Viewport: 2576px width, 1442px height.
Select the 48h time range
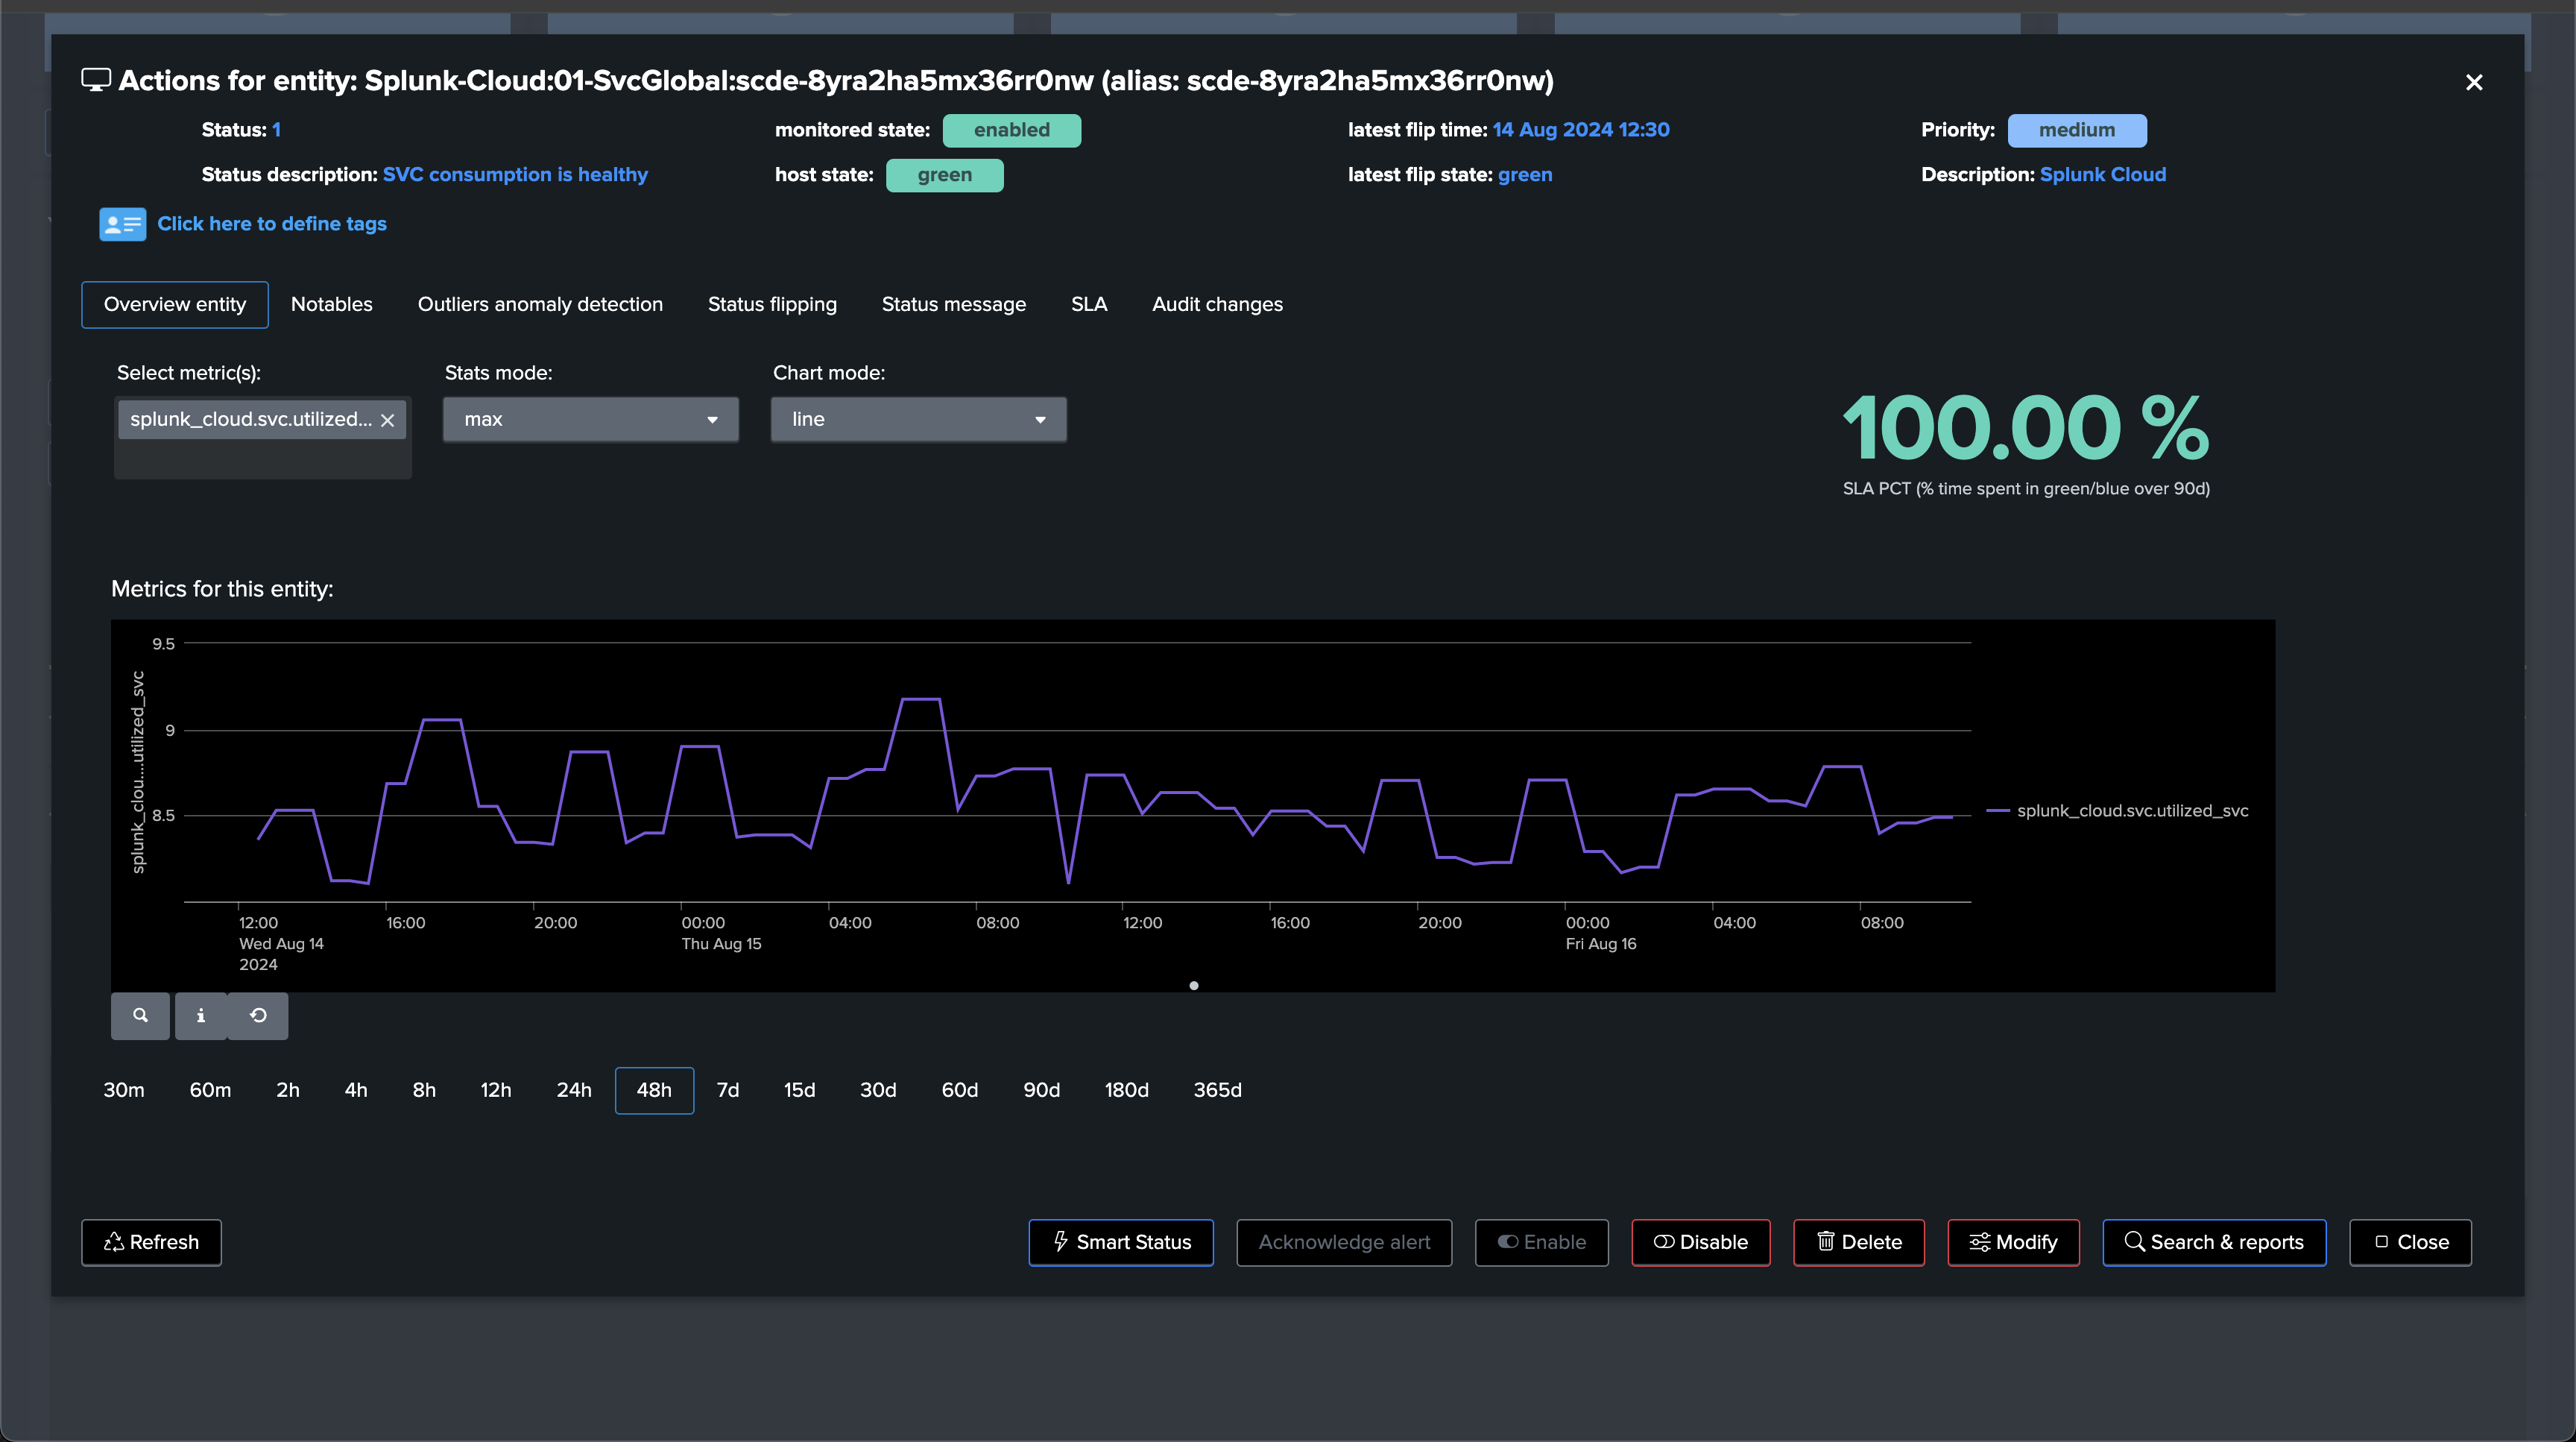(x=654, y=1090)
